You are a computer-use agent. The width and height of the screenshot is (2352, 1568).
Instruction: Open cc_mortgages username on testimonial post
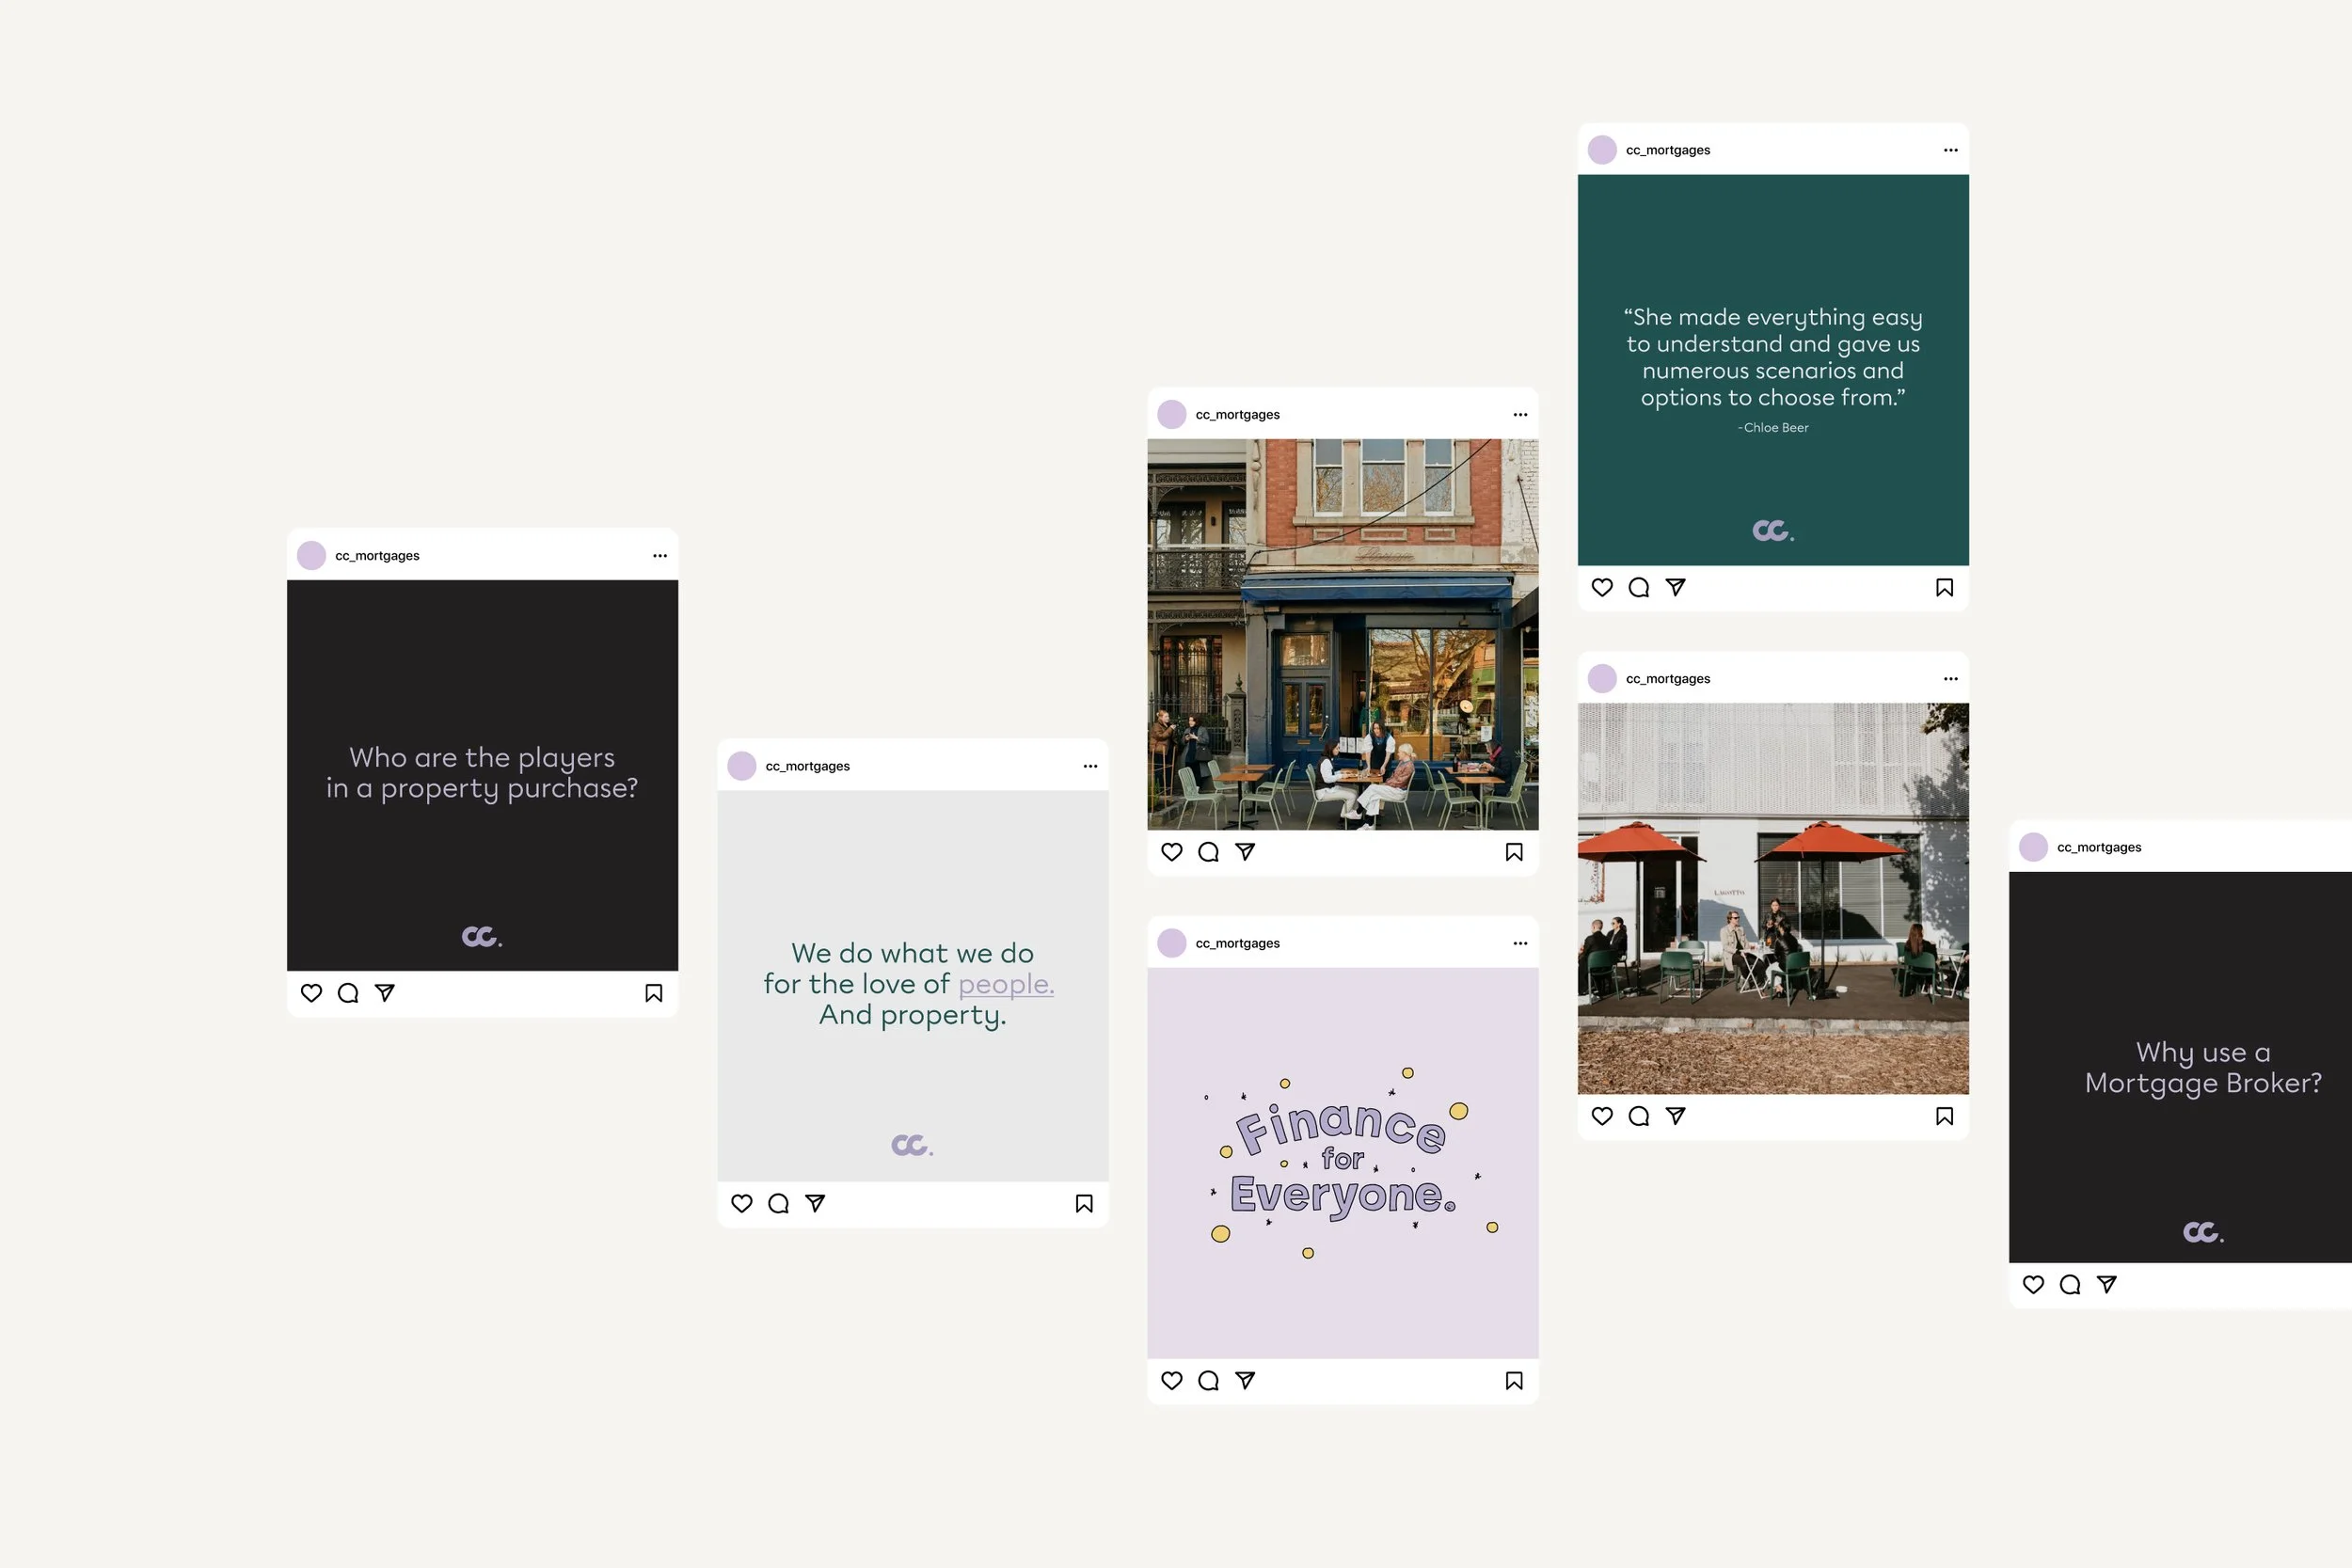[1667, 150]
